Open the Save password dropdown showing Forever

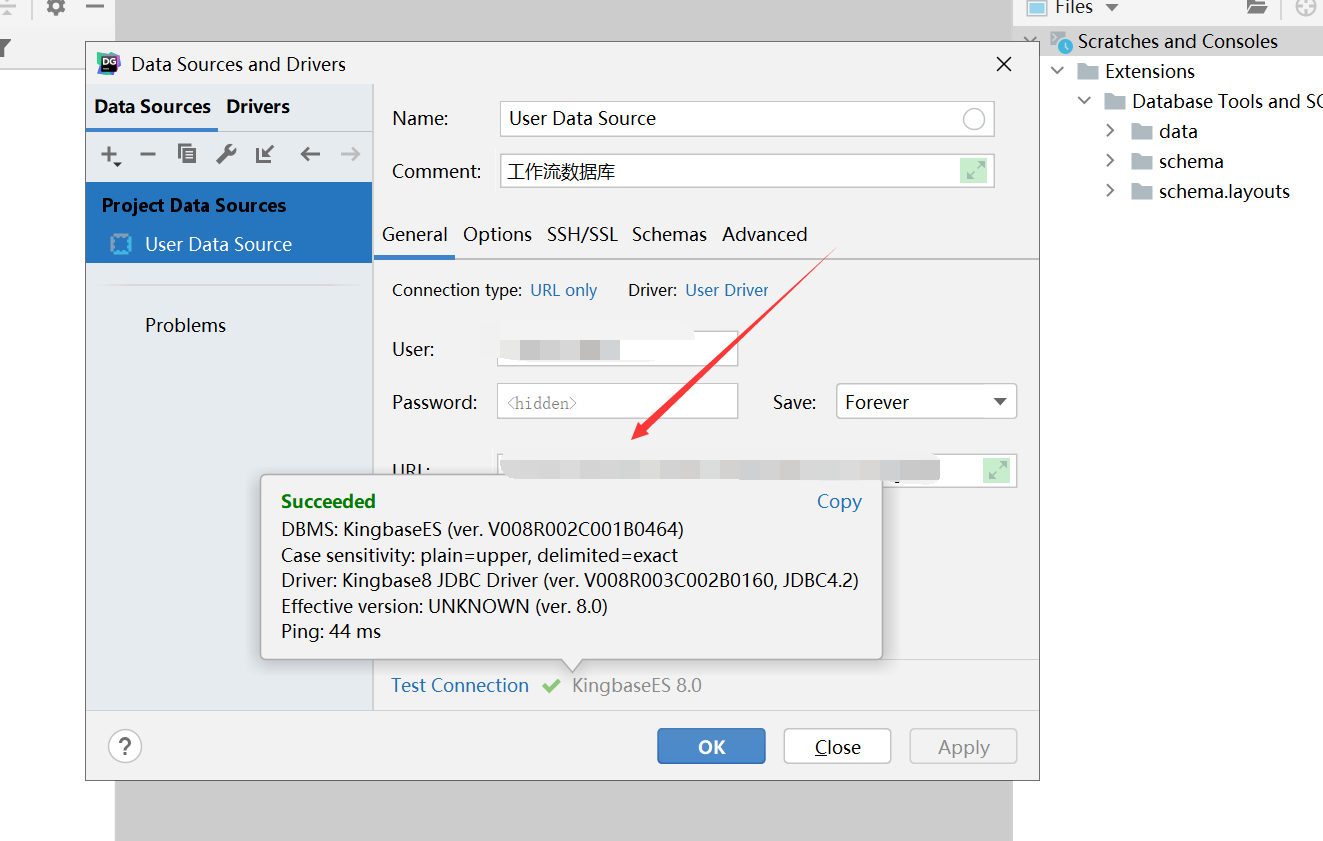pyautogui.click(x=926, y=402)
